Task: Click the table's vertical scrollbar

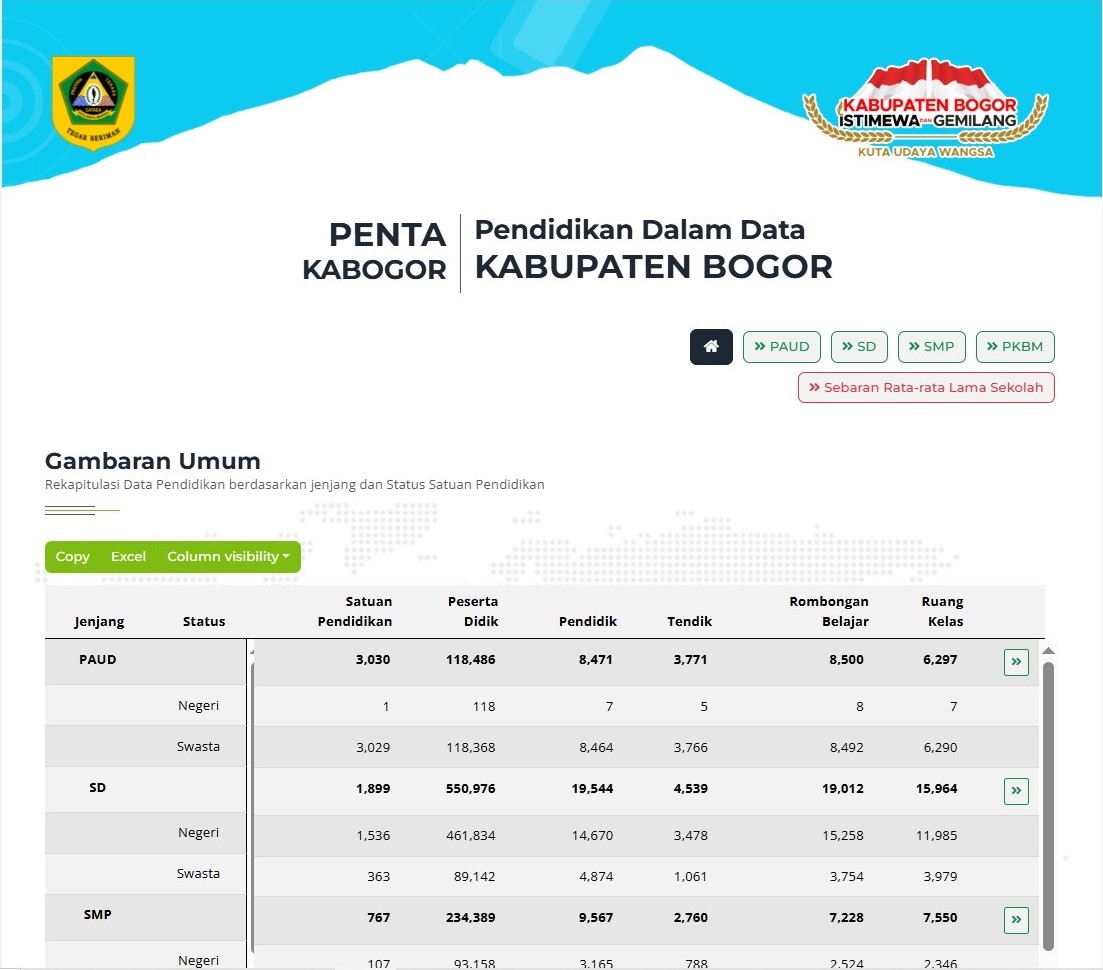Action: click(1048, 800)
